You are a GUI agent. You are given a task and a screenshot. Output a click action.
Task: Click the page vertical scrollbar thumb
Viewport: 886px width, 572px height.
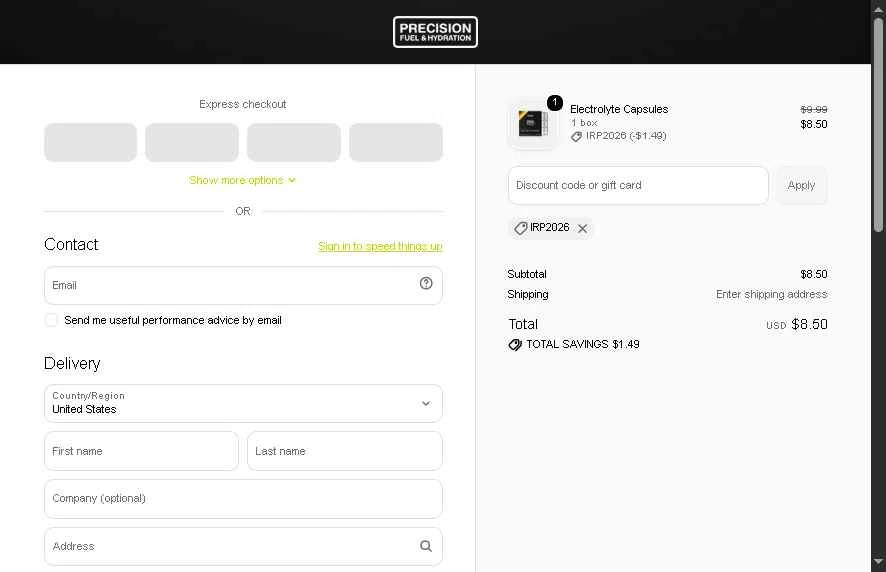tap(878, 124)
